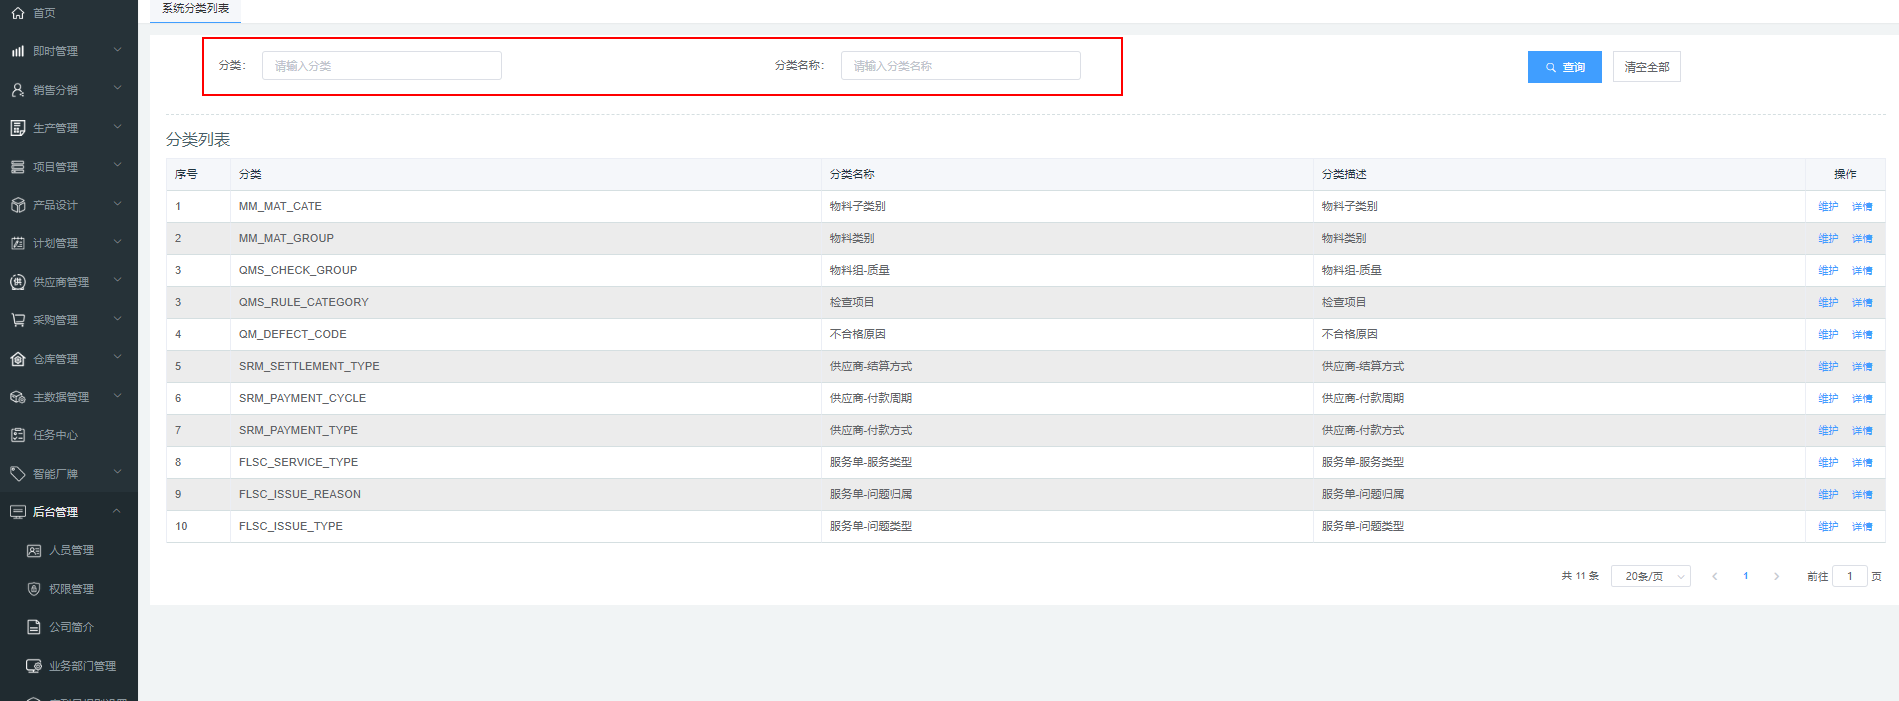Open 公司简介 in the sidebar

(71, 627)
